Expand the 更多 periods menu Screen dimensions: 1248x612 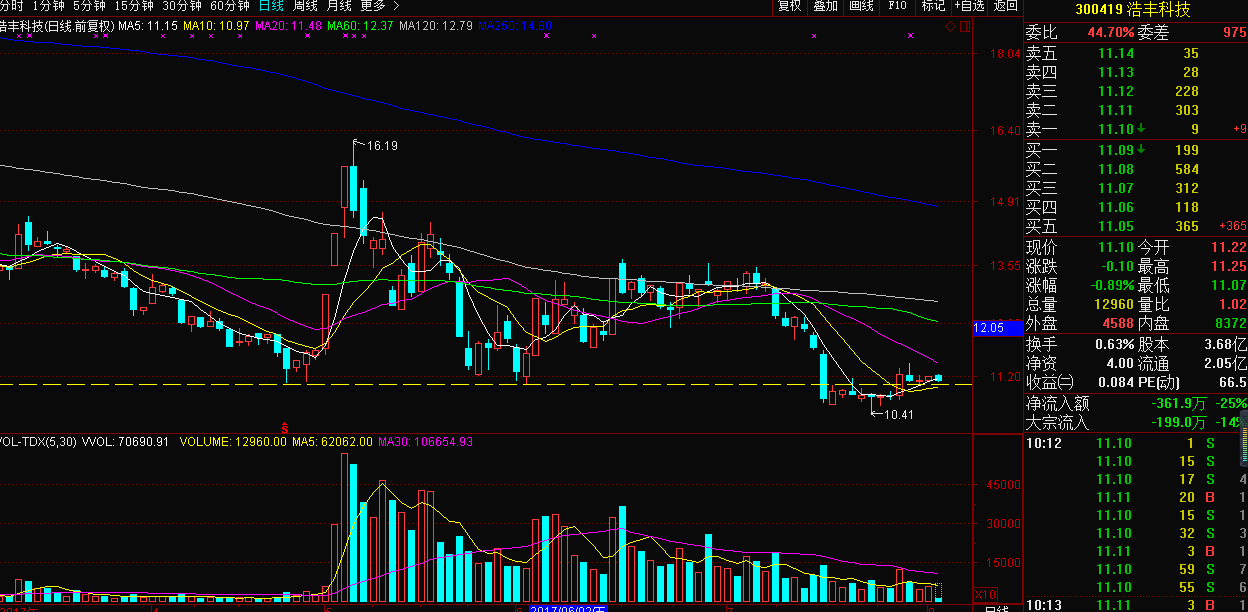pos(379,6)
